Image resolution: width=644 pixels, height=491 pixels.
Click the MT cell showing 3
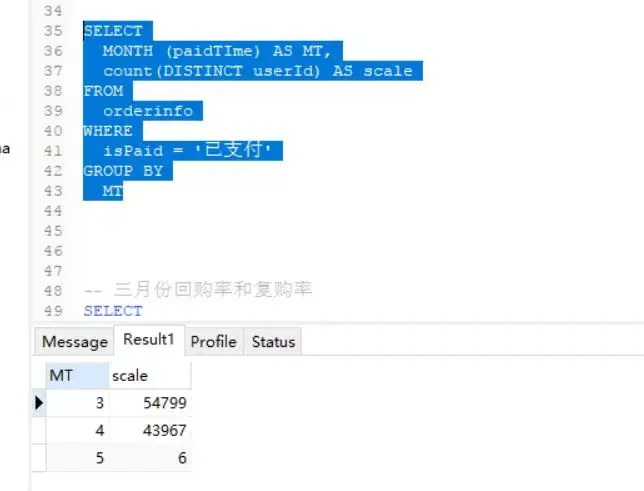coord(77,403)
